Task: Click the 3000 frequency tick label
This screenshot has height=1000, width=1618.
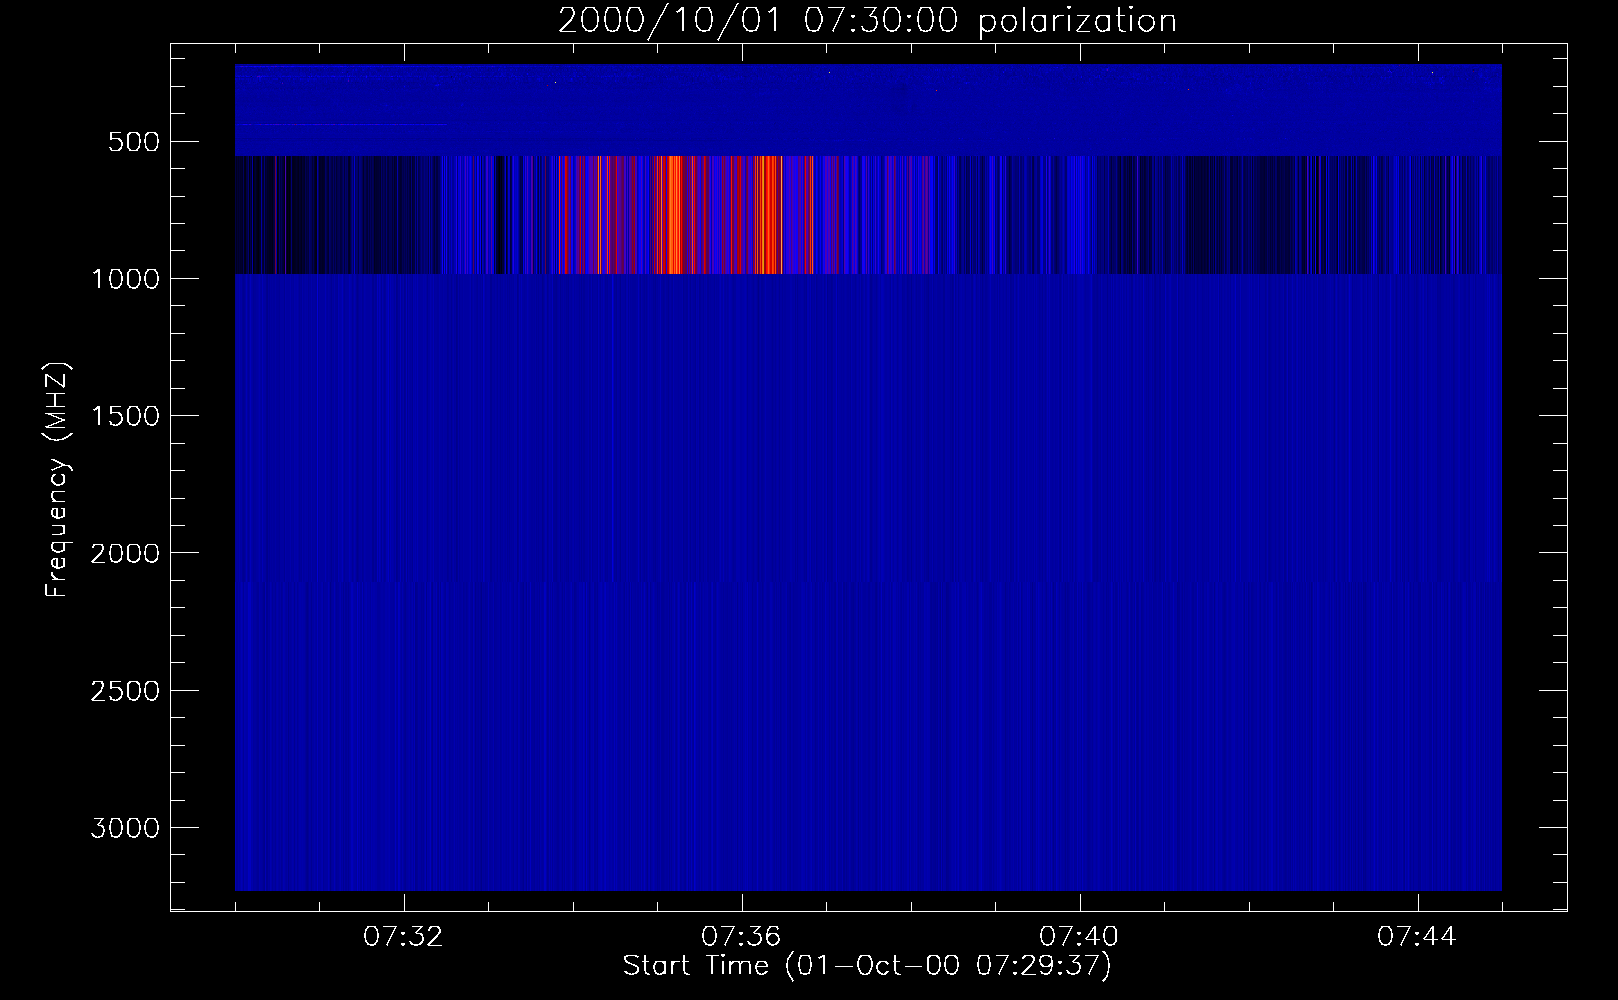Action: pyautogui.click(x=125, y=828)
